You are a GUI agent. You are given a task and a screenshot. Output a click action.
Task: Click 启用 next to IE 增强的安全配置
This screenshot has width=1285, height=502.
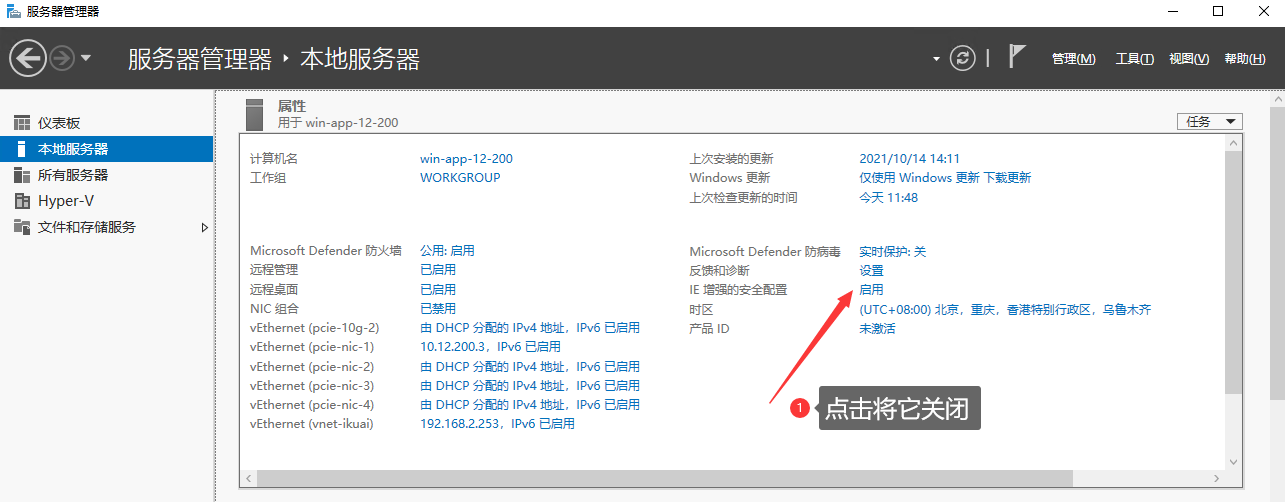point(872,290)
